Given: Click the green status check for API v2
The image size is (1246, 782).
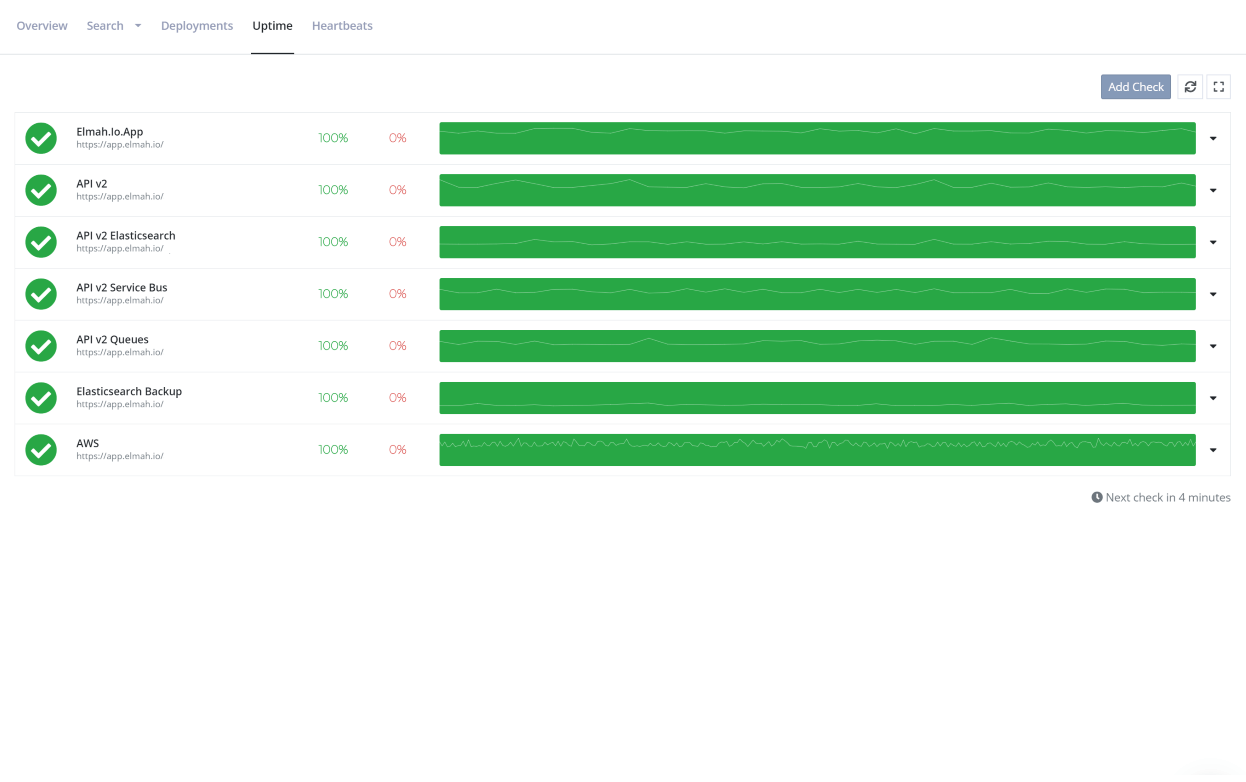Looking at the screenshot, I should (41, 190).
